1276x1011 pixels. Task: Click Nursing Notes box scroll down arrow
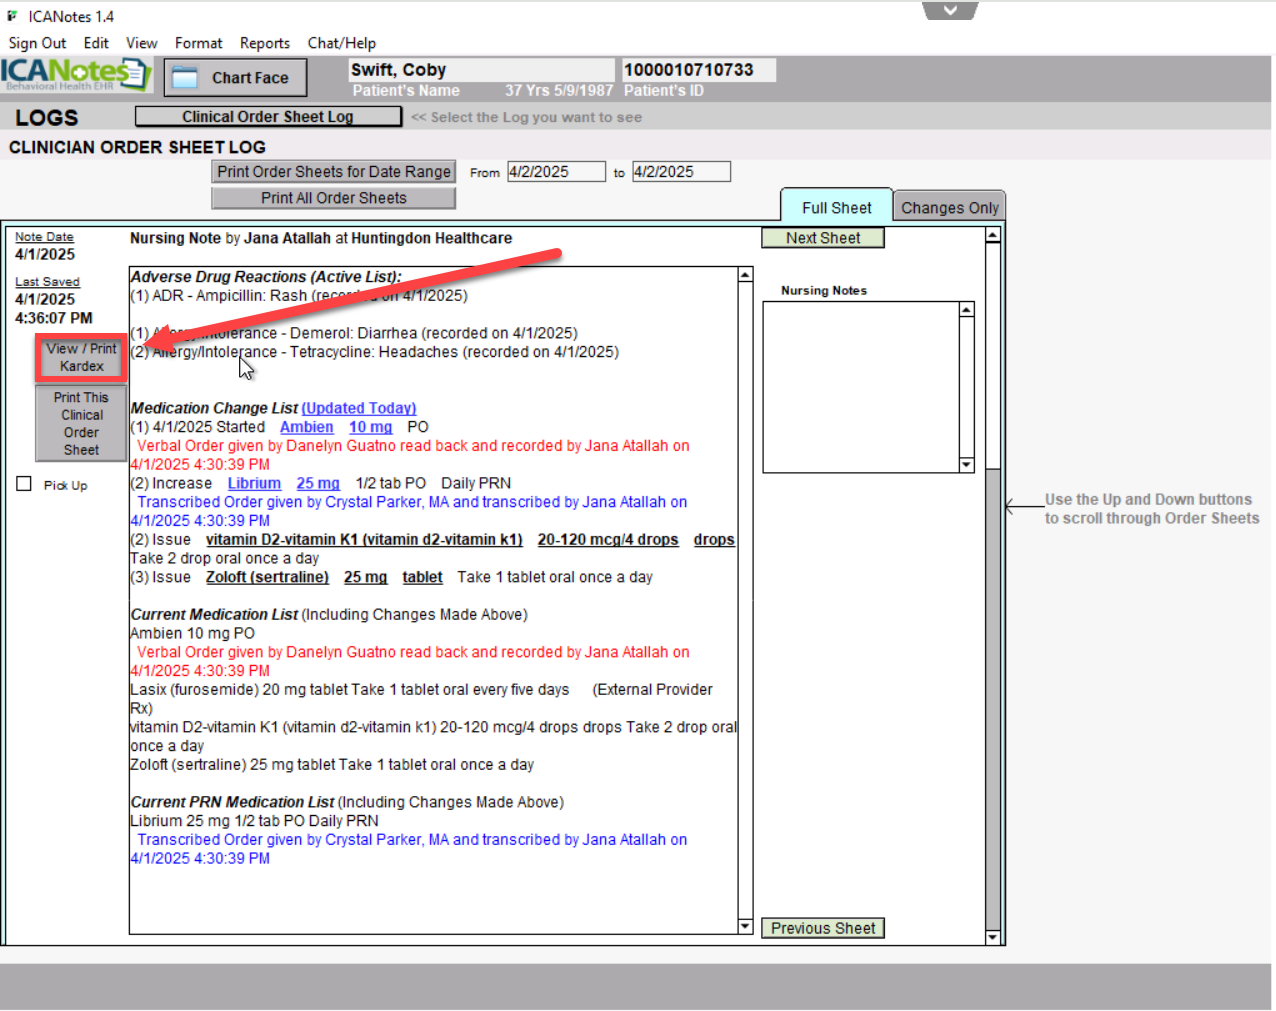[x=966, y=465]
